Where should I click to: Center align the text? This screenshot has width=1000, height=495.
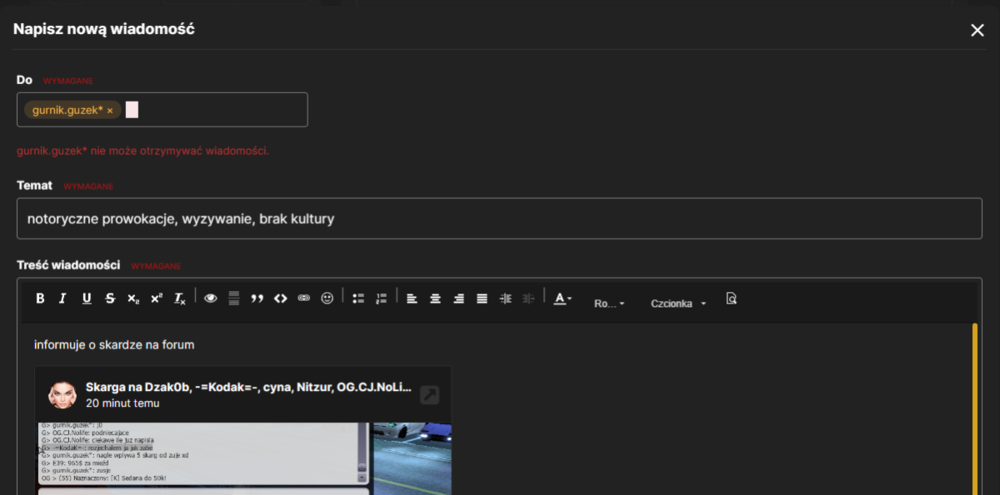pyautogui.click(x=436, y=299)
